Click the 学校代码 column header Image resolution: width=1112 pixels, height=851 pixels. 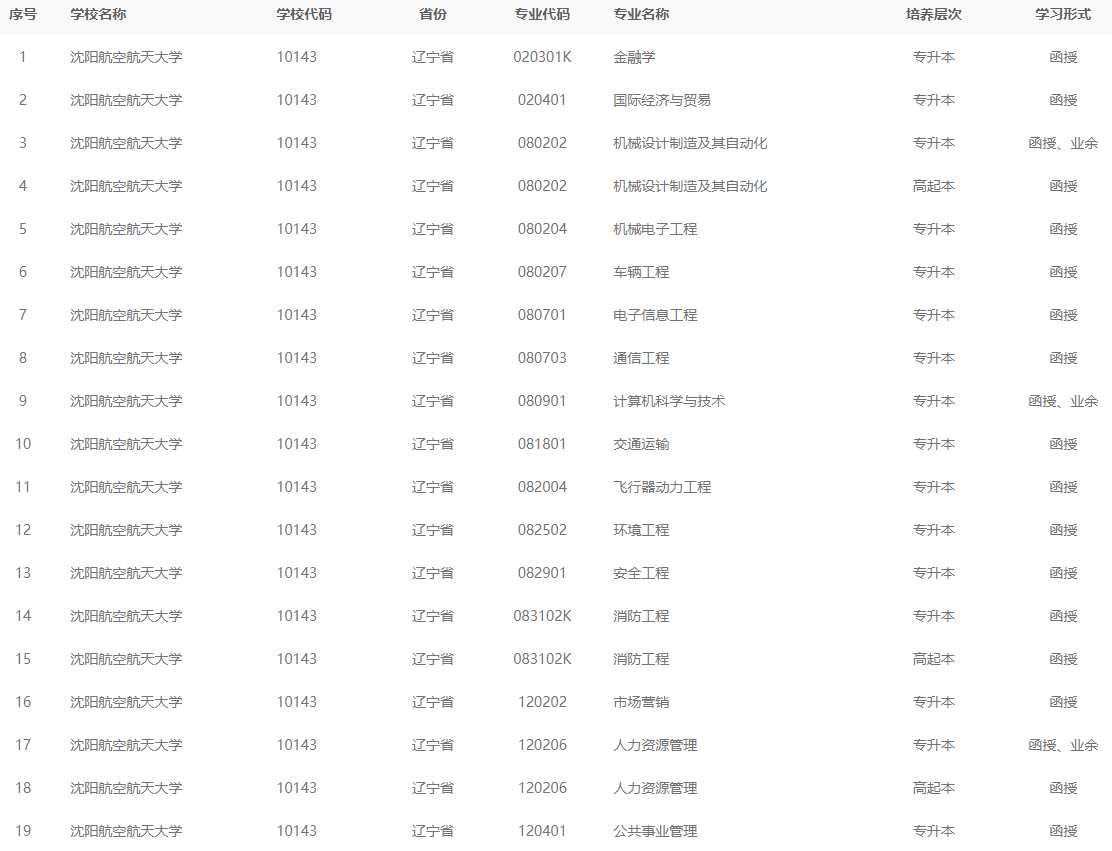304,14
